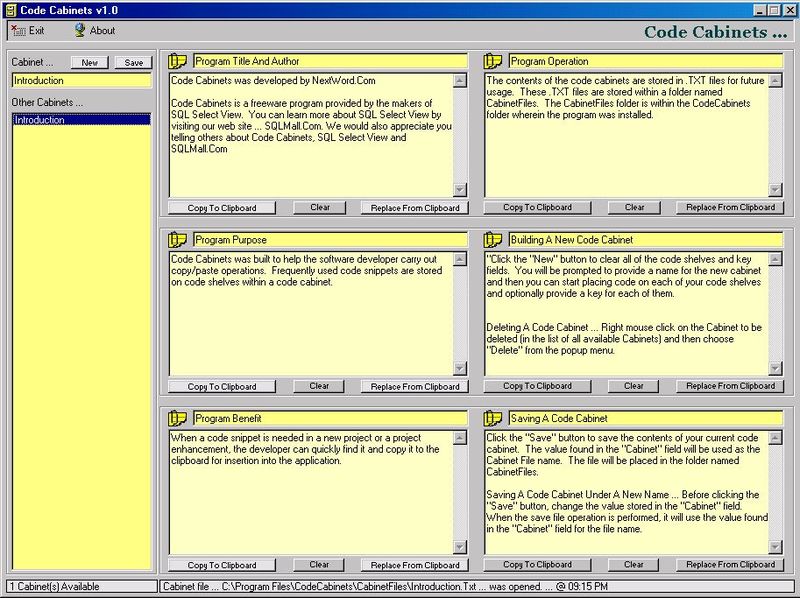Click scroll down arrow in Saving A Code Cabinet text
This screenshot has width=800, height=598.
775,547
